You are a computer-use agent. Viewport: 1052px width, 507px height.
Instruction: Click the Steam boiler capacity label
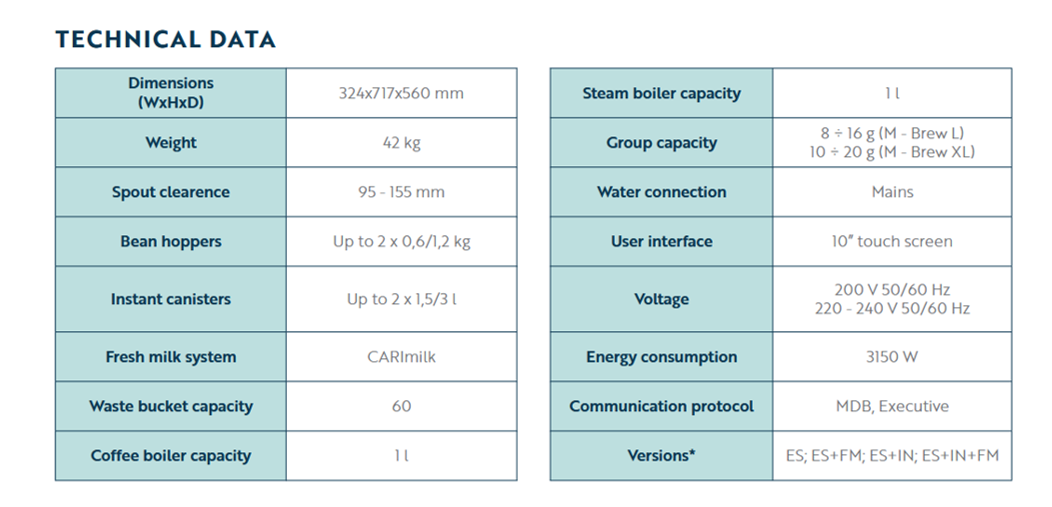coord(662,93)
